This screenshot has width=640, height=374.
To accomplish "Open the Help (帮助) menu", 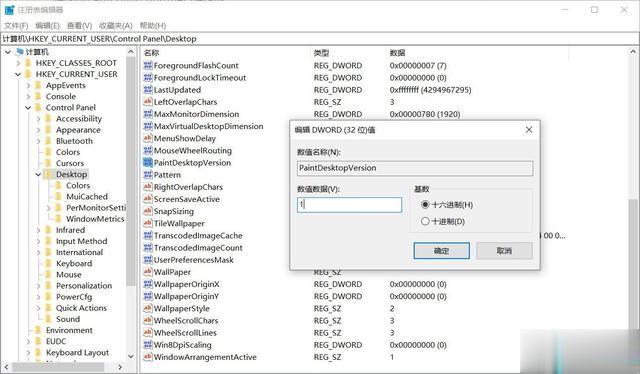I will click(153, 25).
